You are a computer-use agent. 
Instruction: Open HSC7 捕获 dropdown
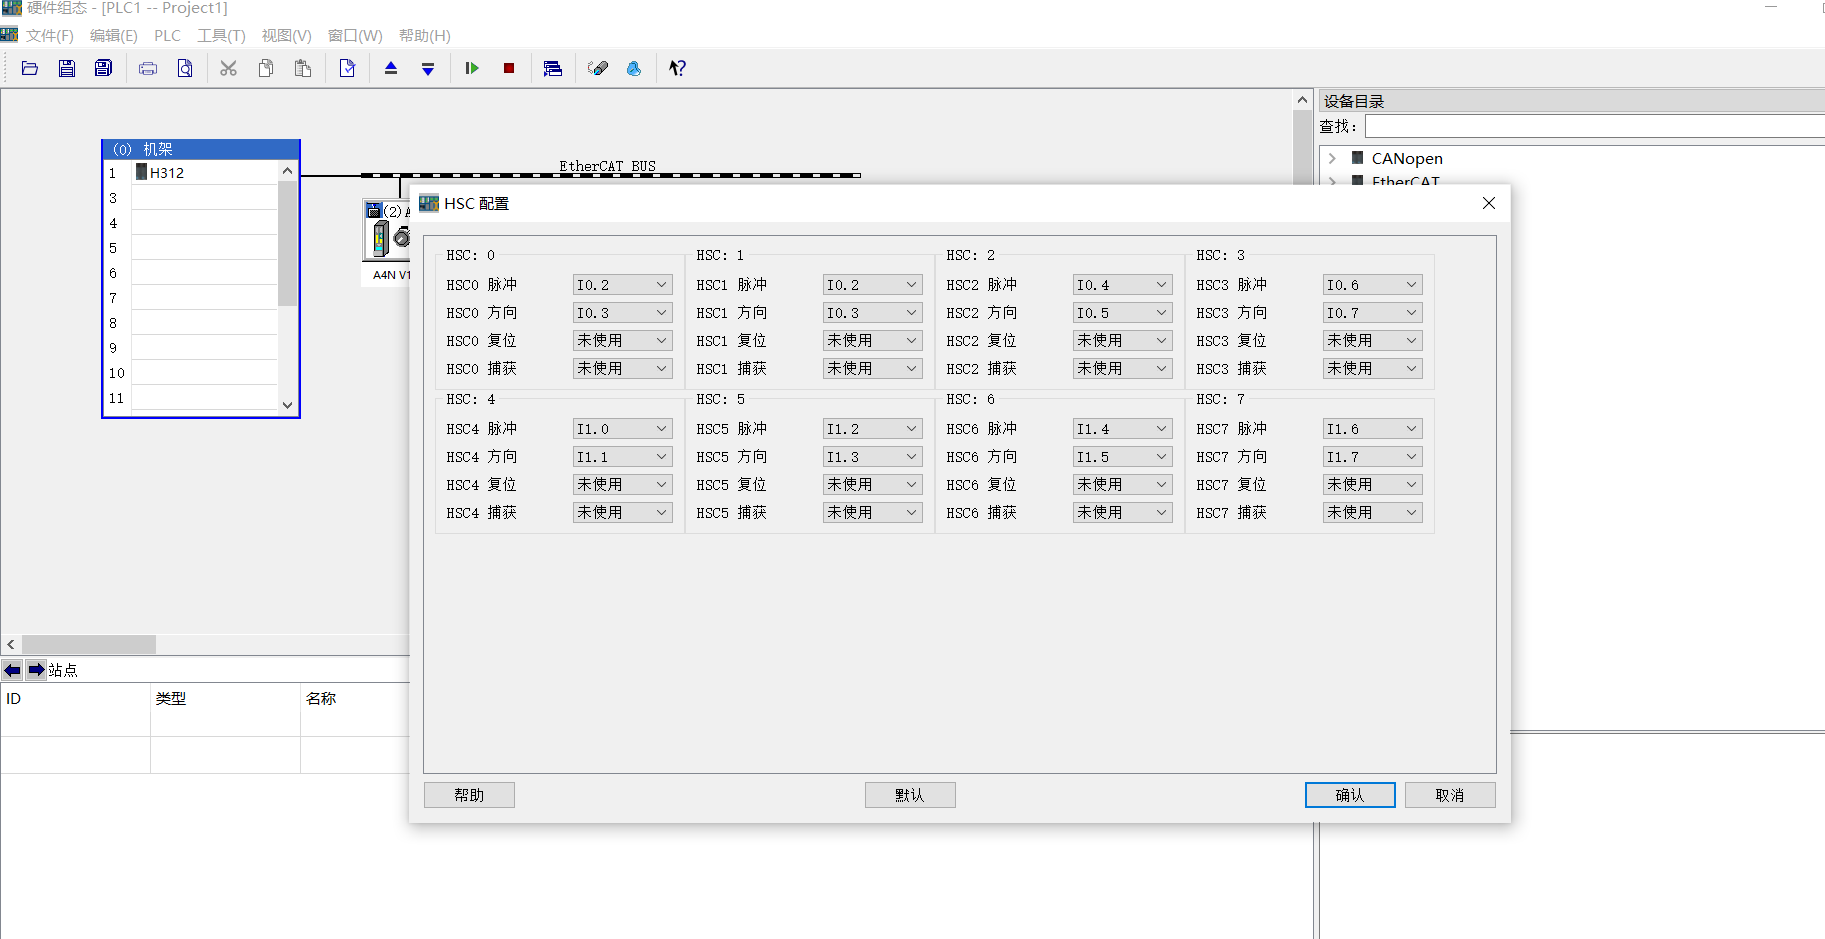pyautogui.click(x=1372, y=513)
